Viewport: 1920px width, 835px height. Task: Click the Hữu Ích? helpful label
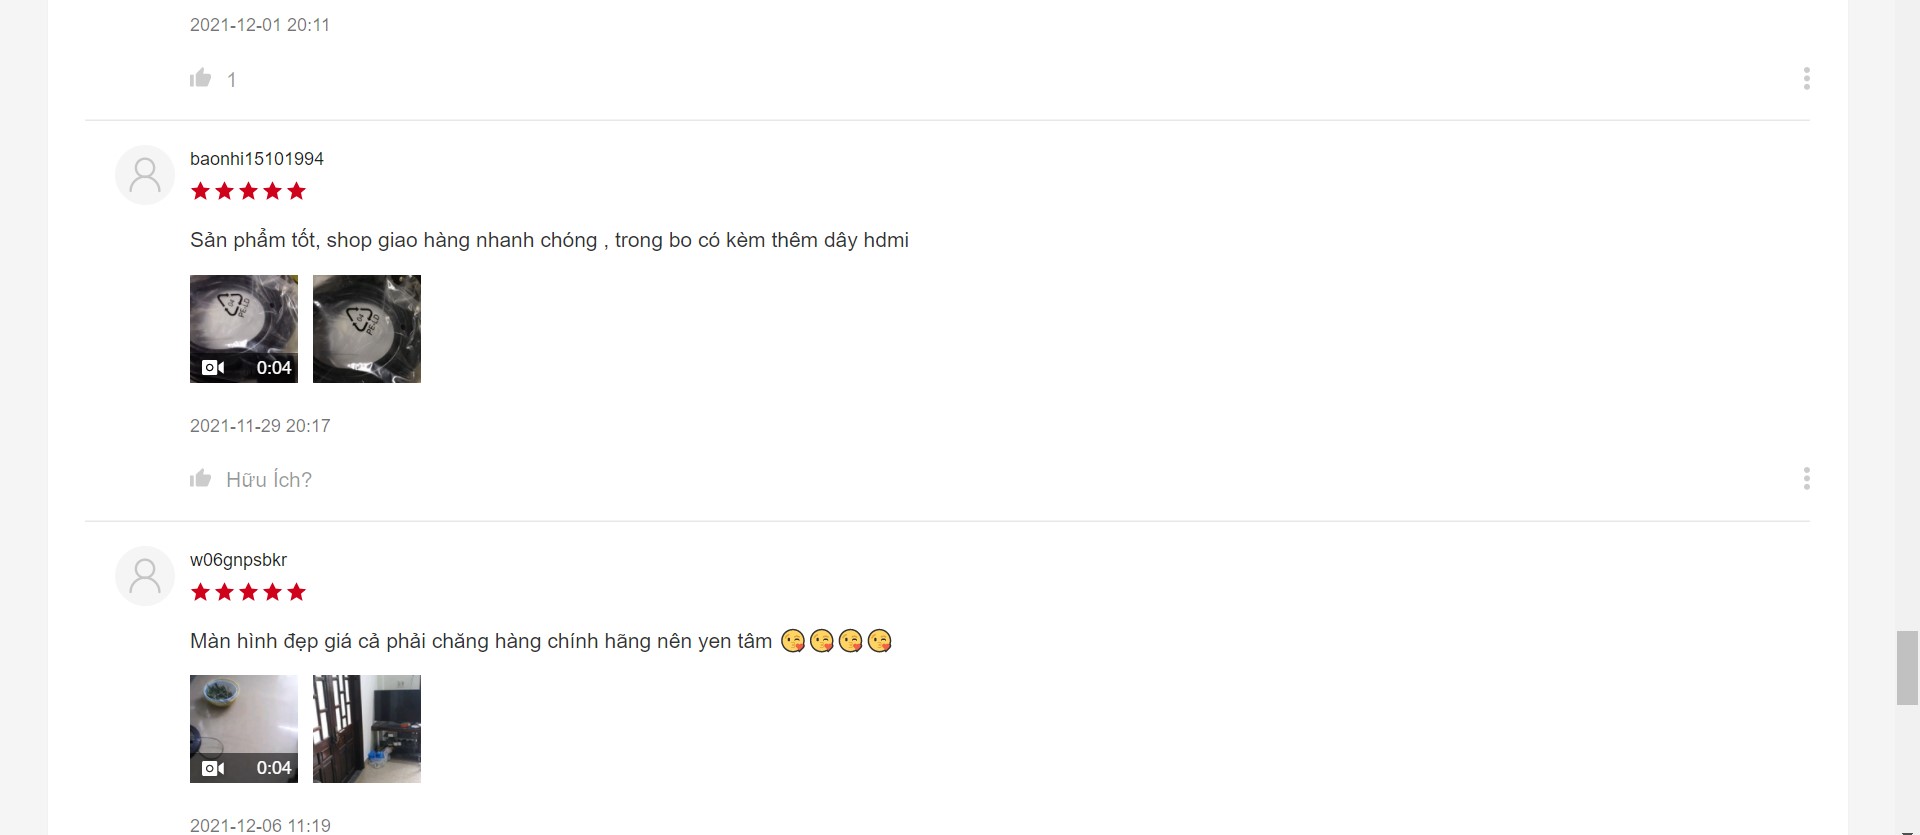click(269, 480)
